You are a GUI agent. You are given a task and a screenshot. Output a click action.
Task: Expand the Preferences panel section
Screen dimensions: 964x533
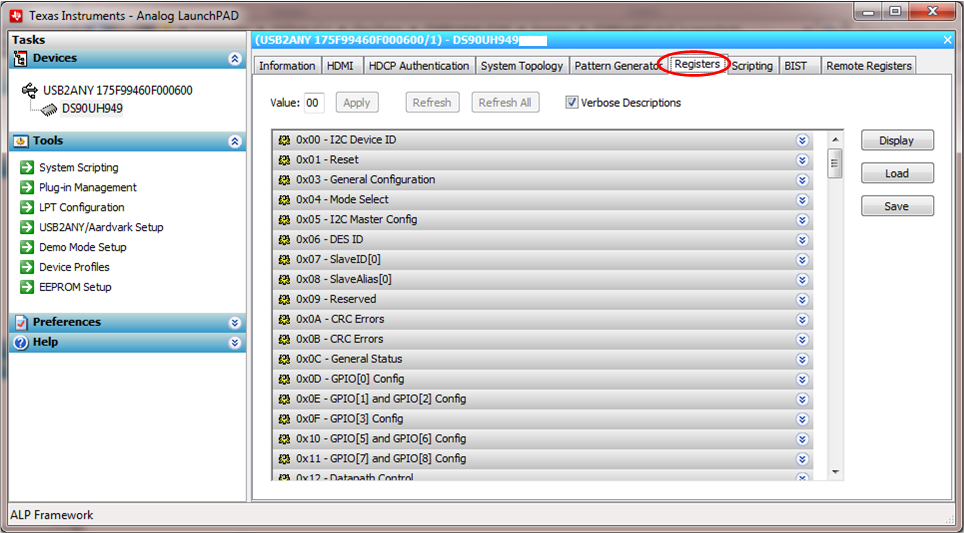click(x=235, y=322)
